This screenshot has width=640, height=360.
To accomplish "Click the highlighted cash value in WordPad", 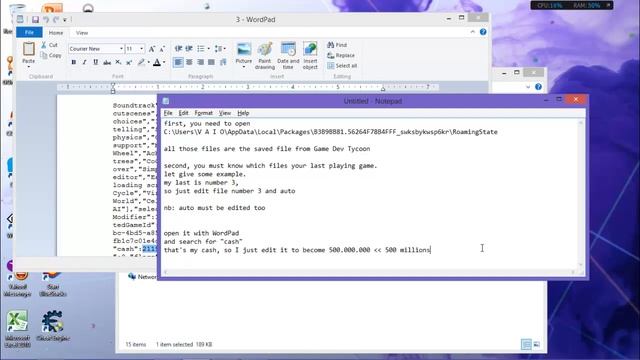I will point(150,249).
